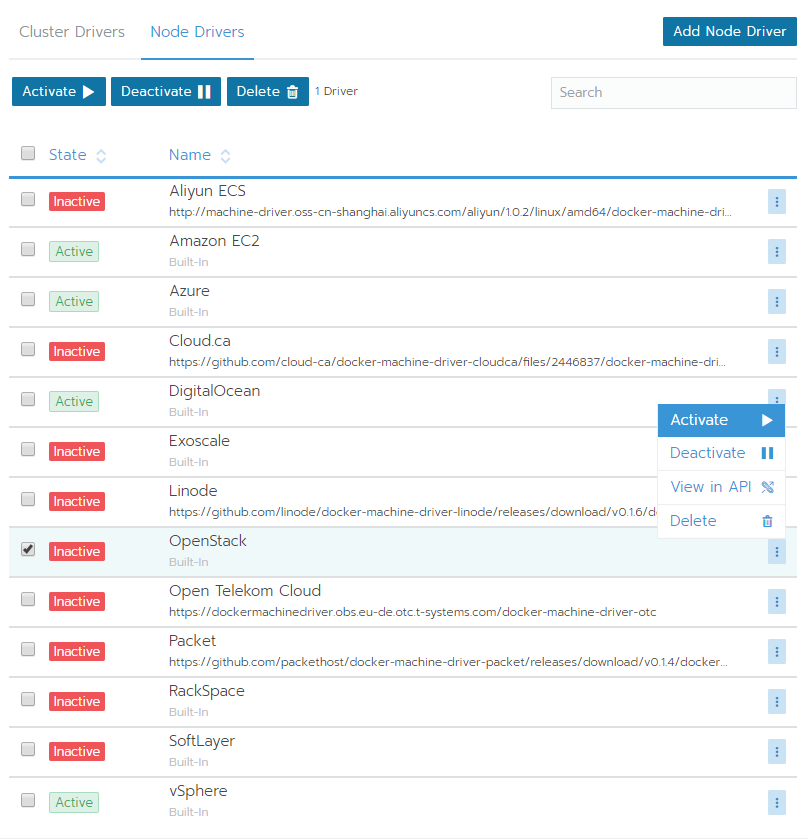Toggle the select-all drivers checkbox
Viewport: 808px width, 839px height.
[28, 154]
